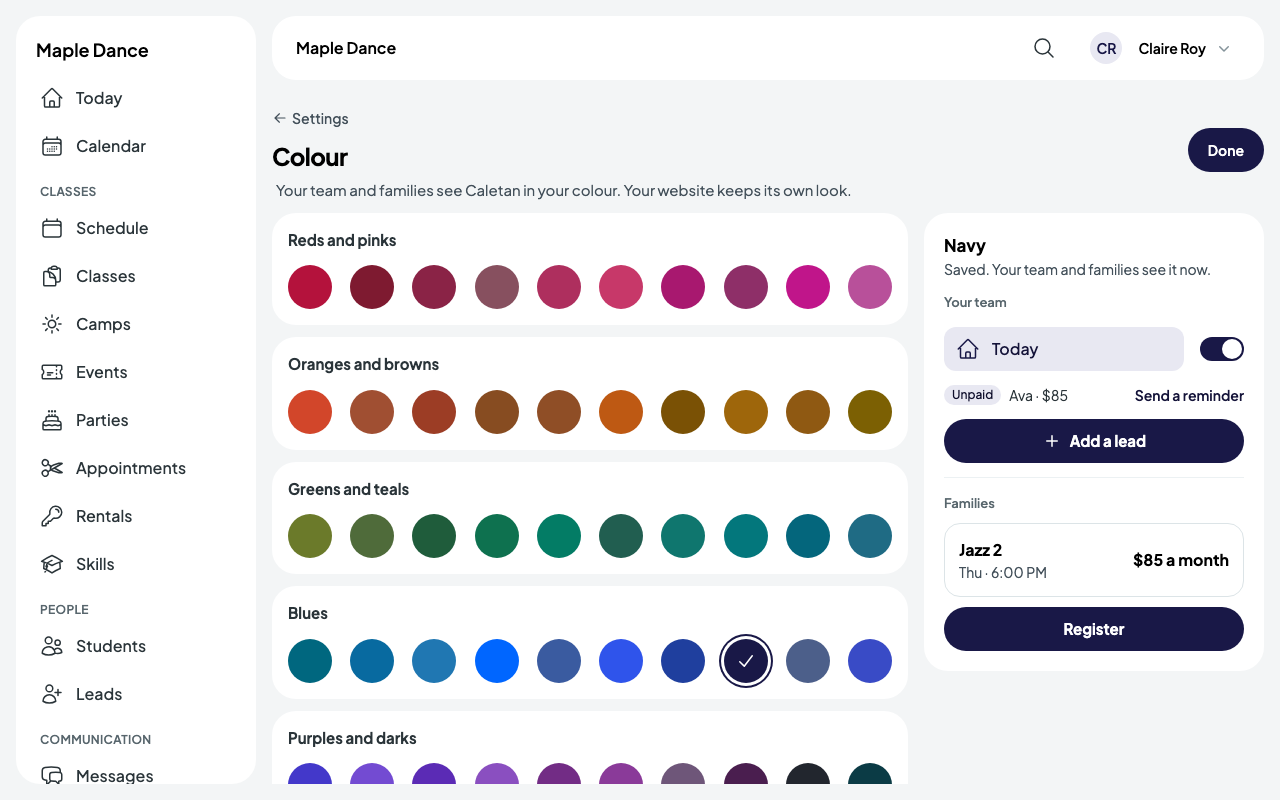Expand the Claire Roy account chevron

[1224, 49]
